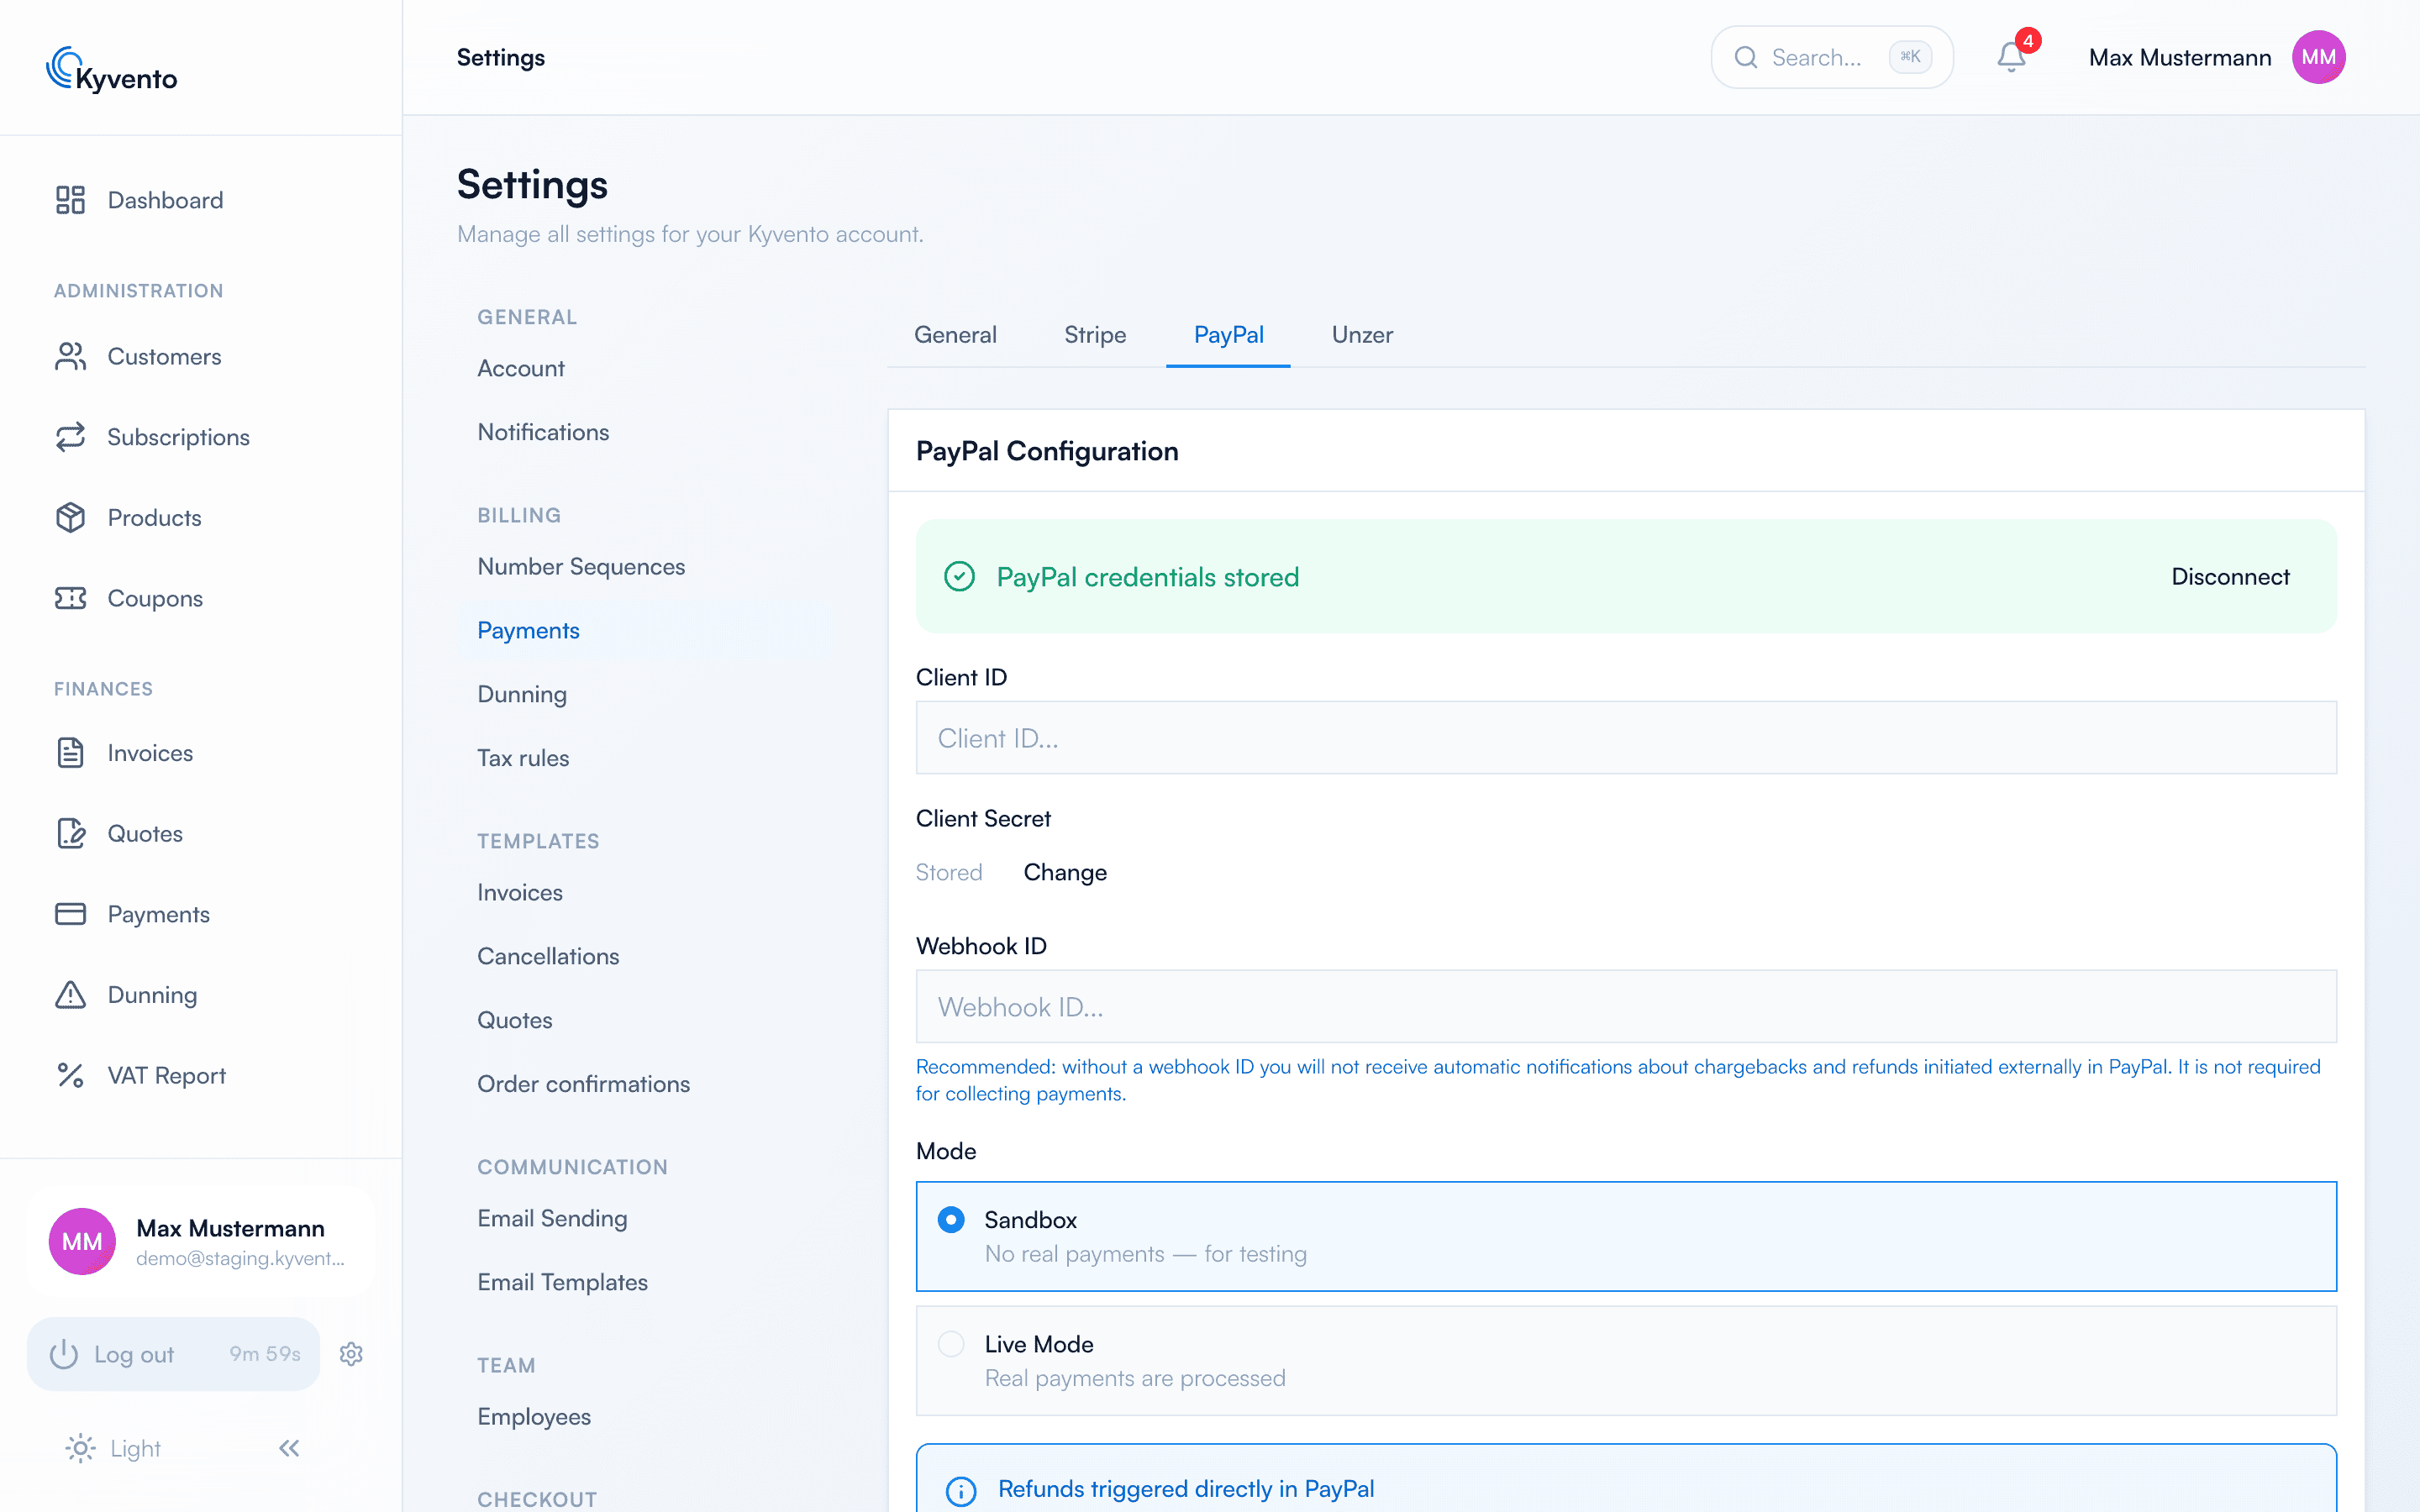Screen dimensions: 2420x1512
Task: Click Change for Client Secret
Action: pos(1065,872)
